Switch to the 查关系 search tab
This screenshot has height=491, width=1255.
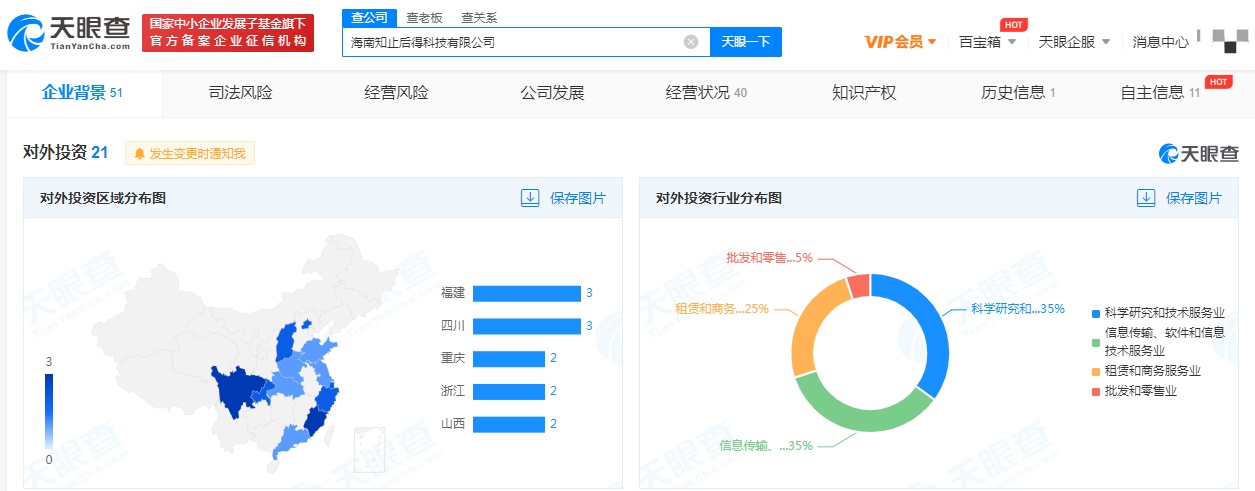(x=479, y=18)
